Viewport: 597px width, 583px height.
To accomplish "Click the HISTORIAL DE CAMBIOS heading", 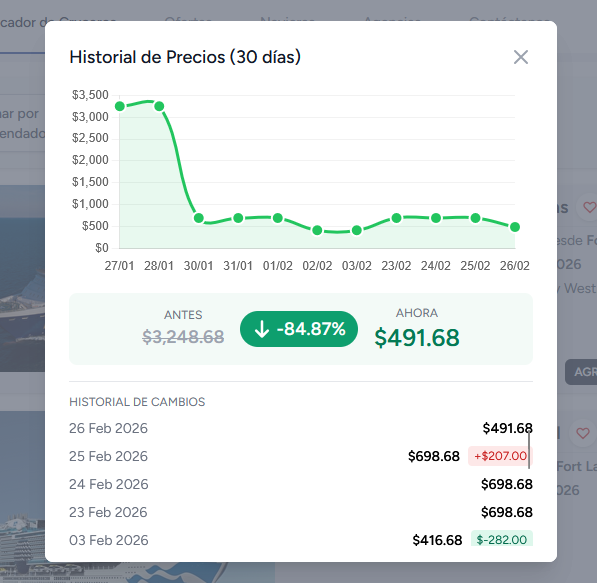I will tap(137, 402).
